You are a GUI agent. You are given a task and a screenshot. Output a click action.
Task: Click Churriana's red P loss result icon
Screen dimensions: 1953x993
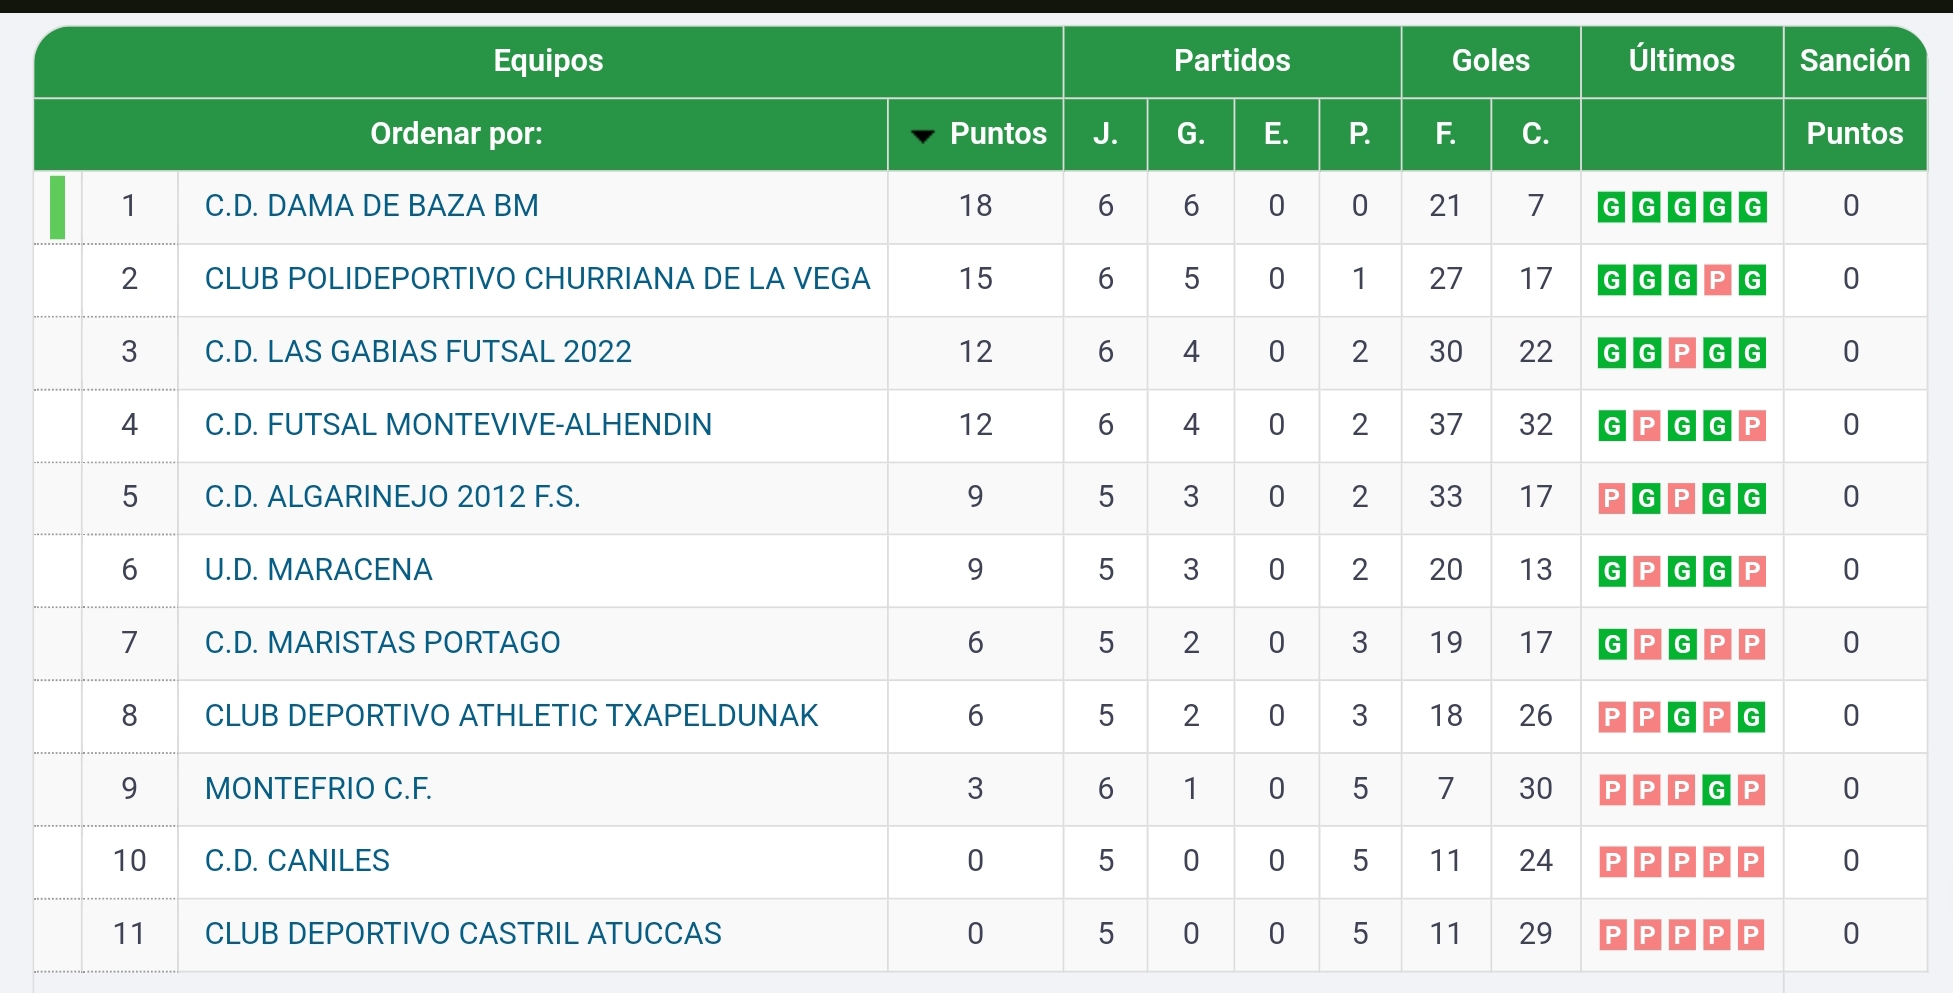(1717, 280)
